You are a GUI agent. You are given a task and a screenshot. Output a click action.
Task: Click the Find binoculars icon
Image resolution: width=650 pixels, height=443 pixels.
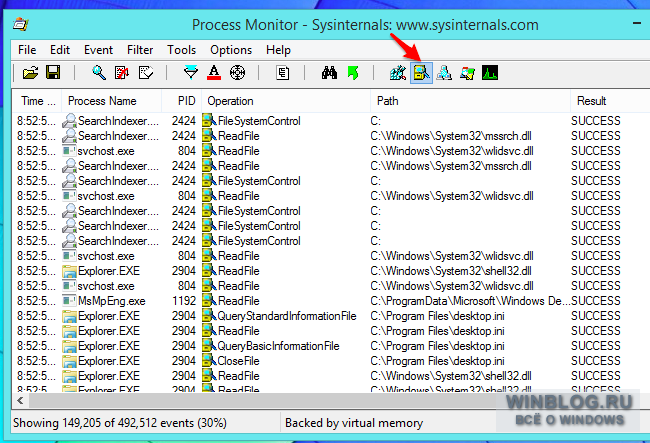click(329, 73)
